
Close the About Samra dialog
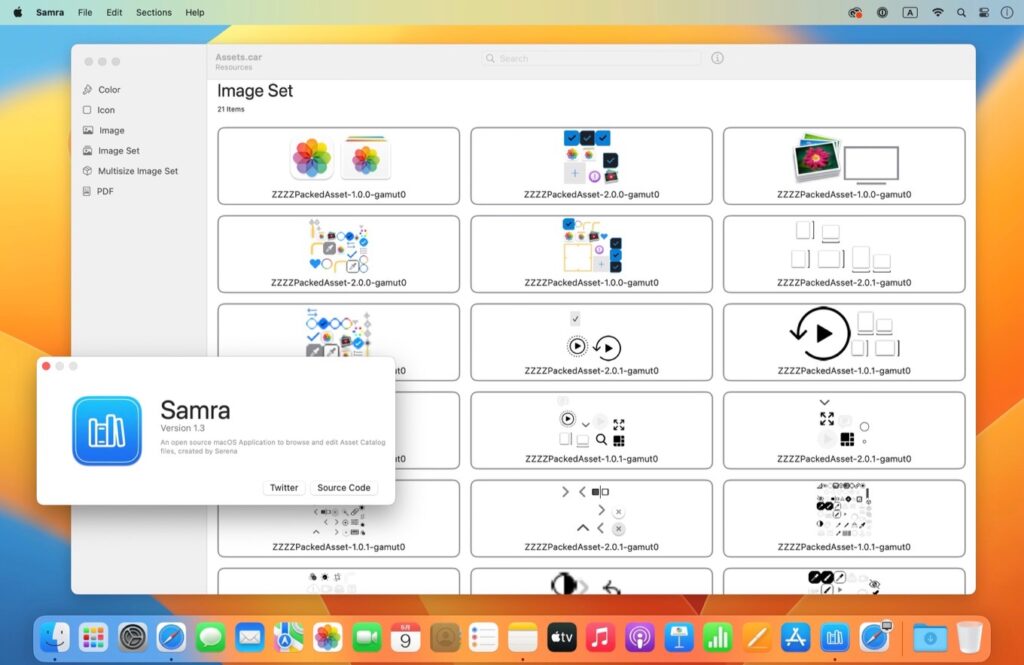pyautogui.click(x=45, y=366)
